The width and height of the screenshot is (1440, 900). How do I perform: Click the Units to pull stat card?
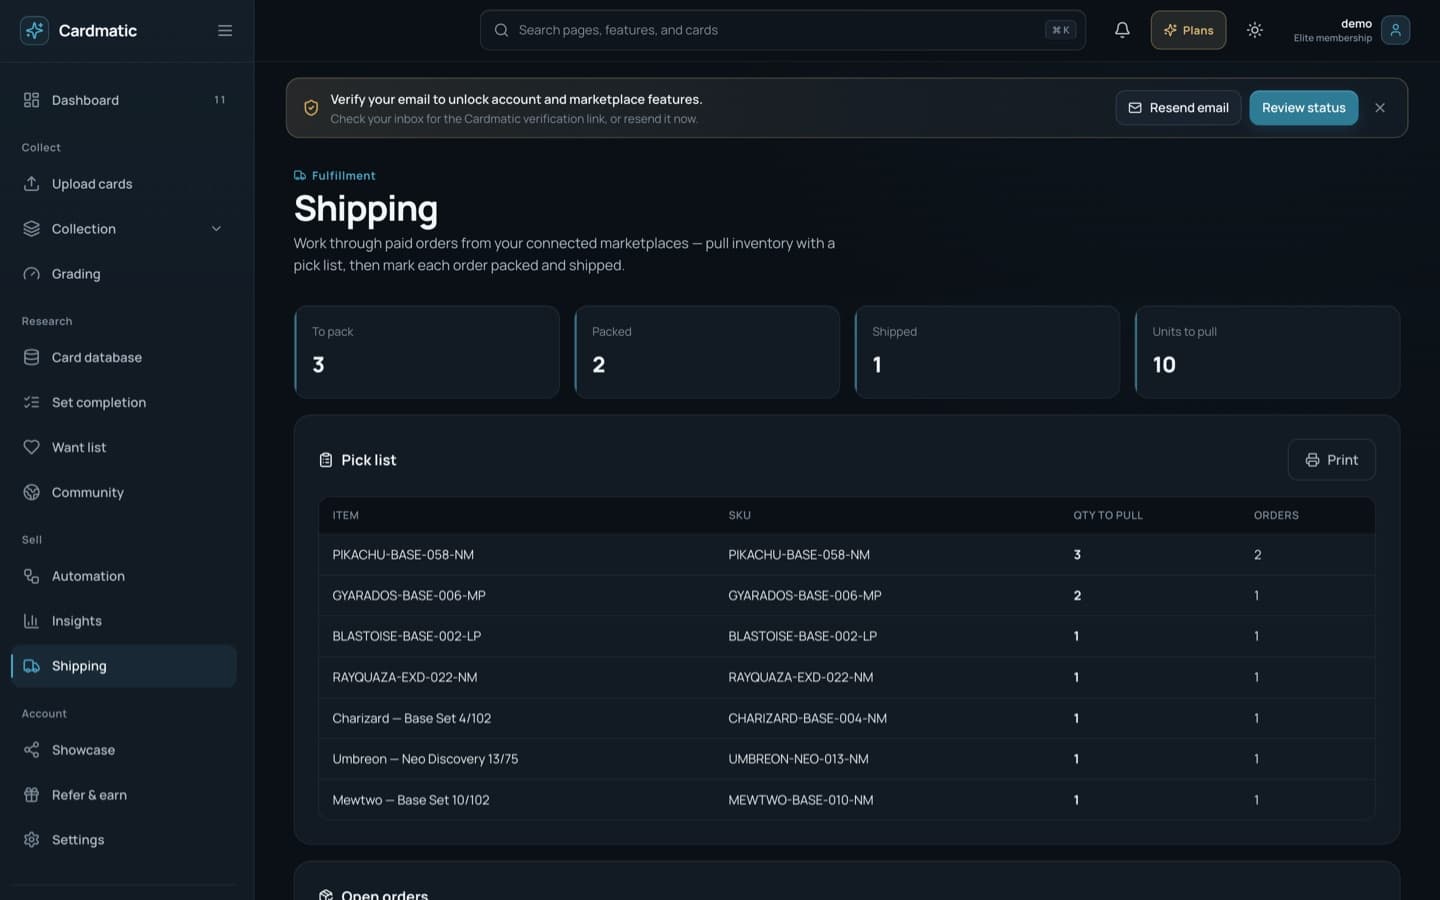click(1267, 352)
